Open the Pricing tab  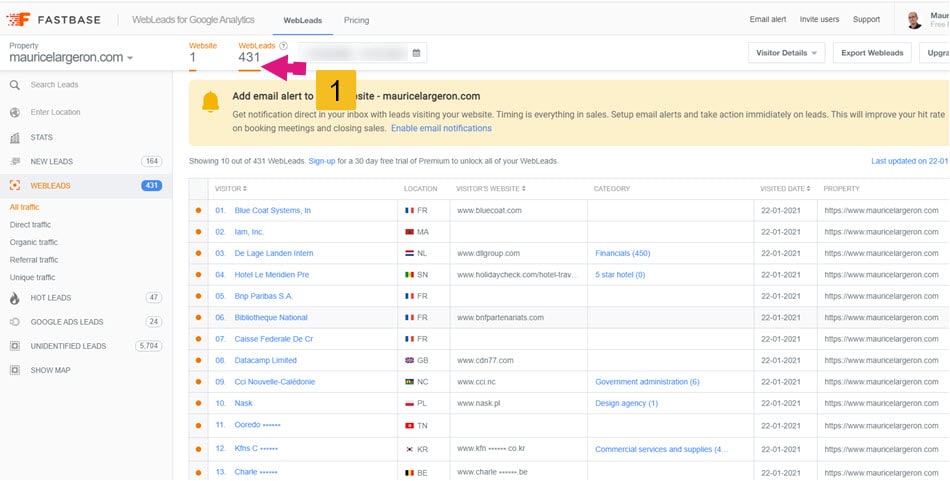[x=356, y=20]
